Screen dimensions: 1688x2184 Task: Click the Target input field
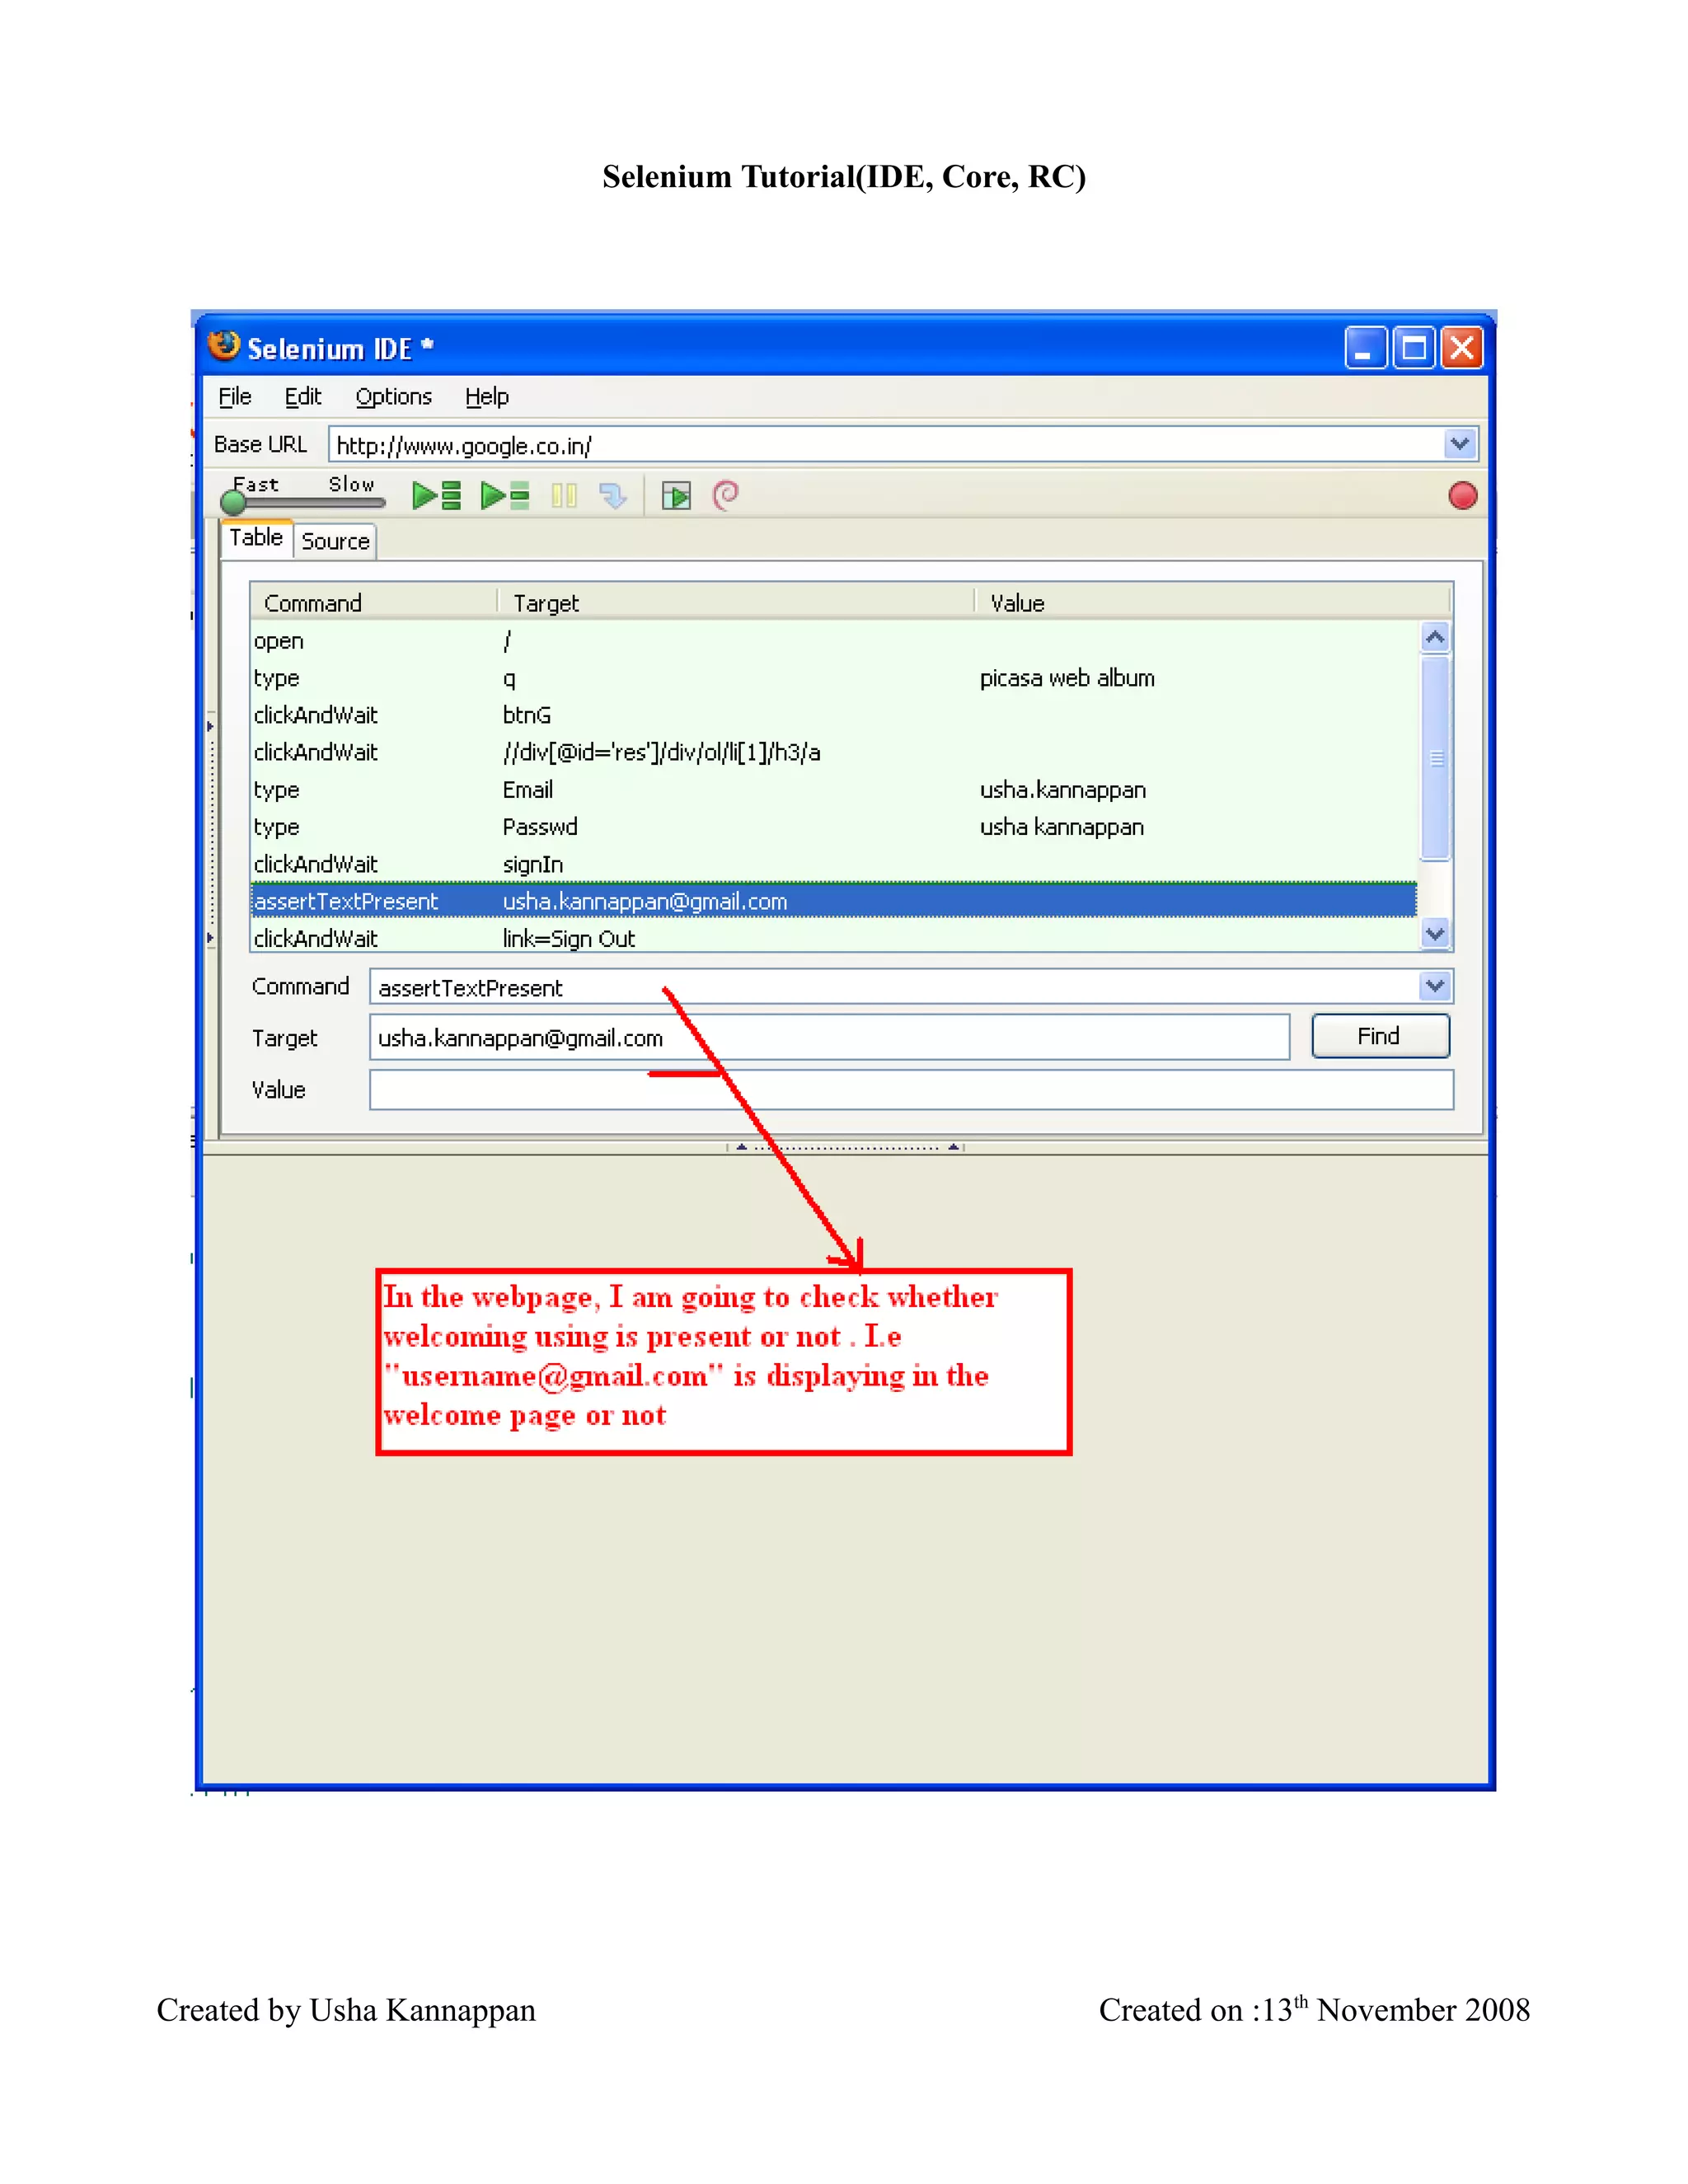829,1037
